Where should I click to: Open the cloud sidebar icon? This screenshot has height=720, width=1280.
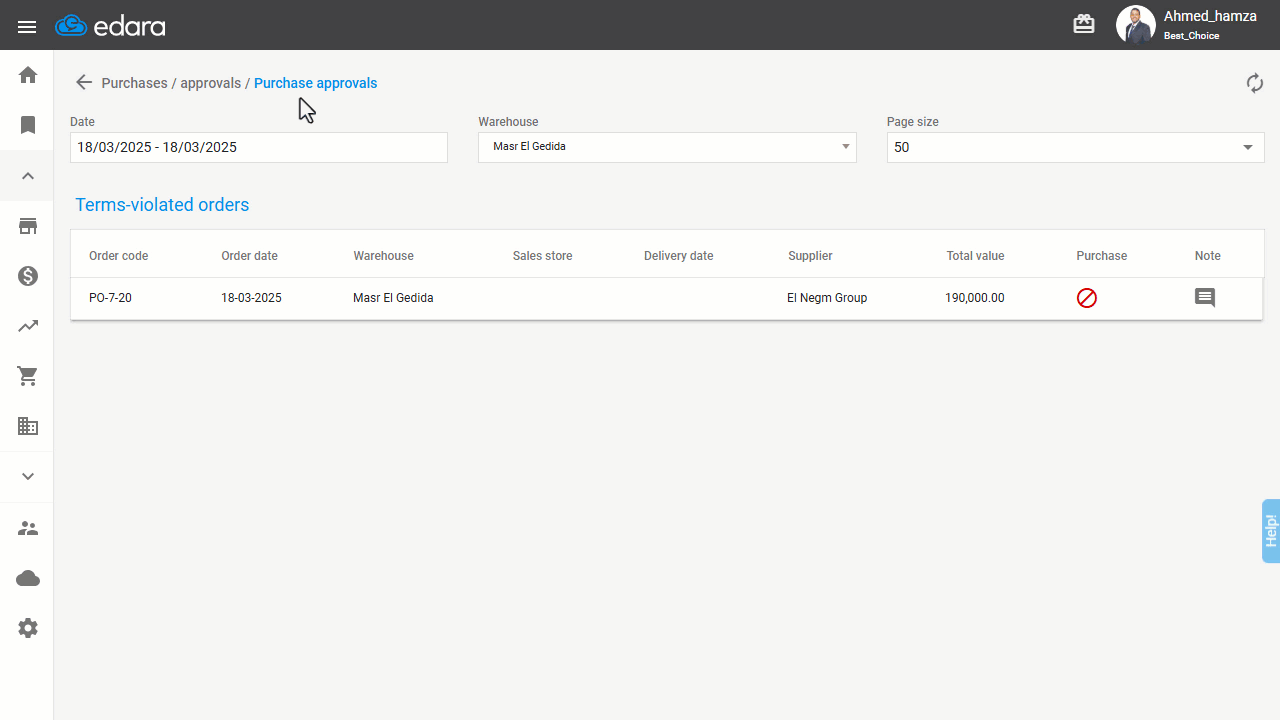[28, 578]
